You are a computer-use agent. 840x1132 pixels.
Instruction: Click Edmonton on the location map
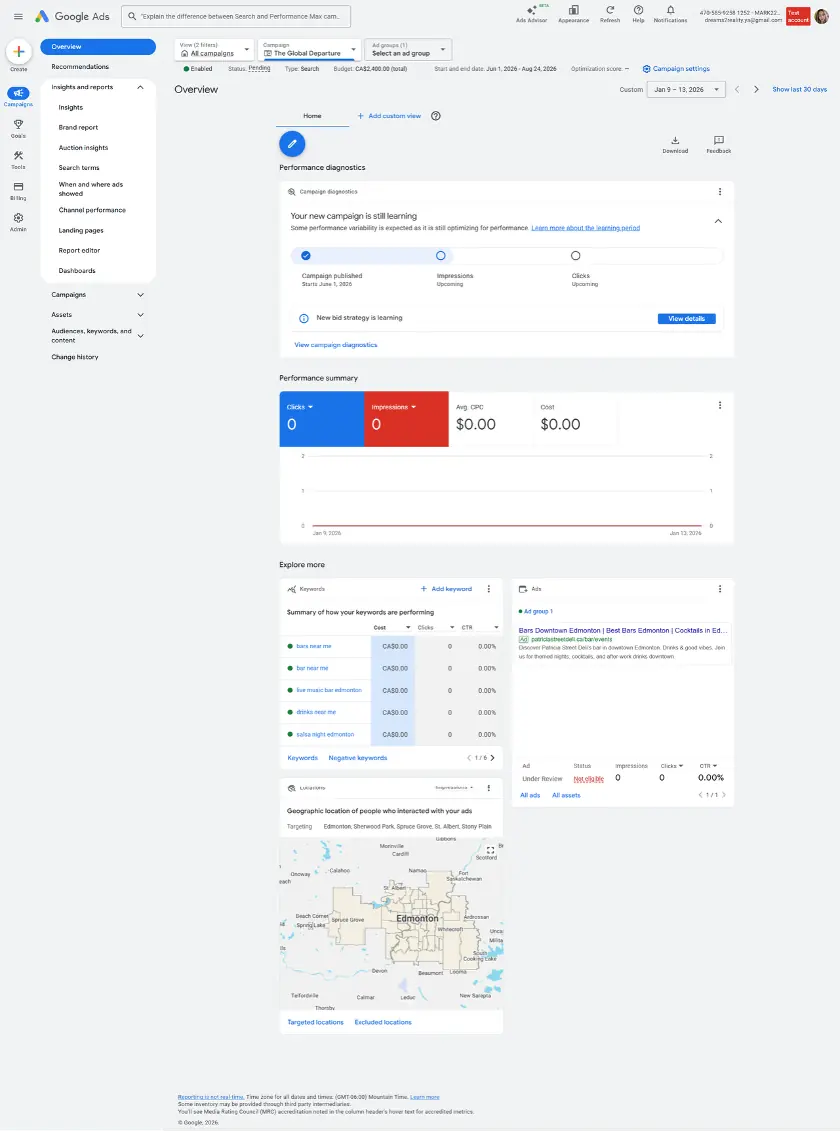pyautogui.click(x=417, y=918)
